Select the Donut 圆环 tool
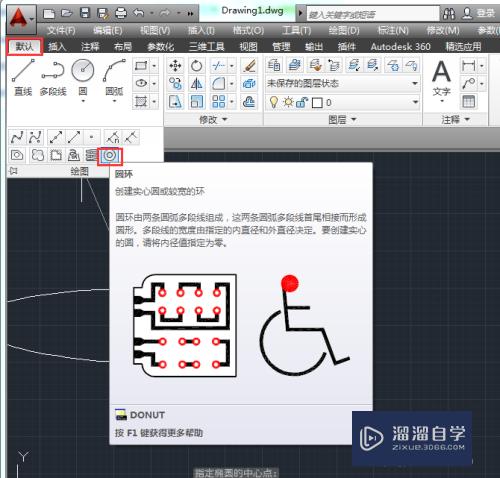 110,156
